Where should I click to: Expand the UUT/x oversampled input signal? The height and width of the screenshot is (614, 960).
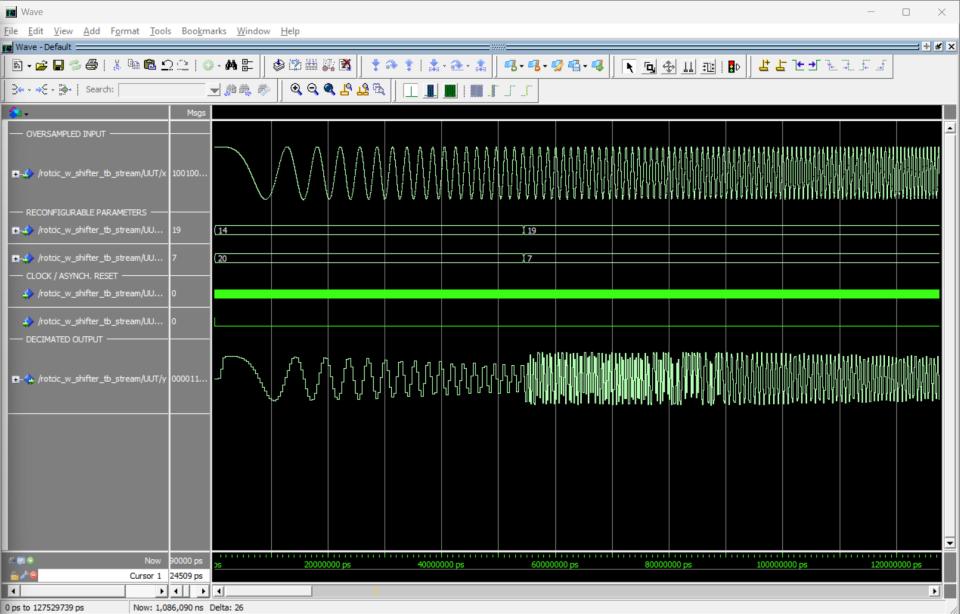pos(15,174)
